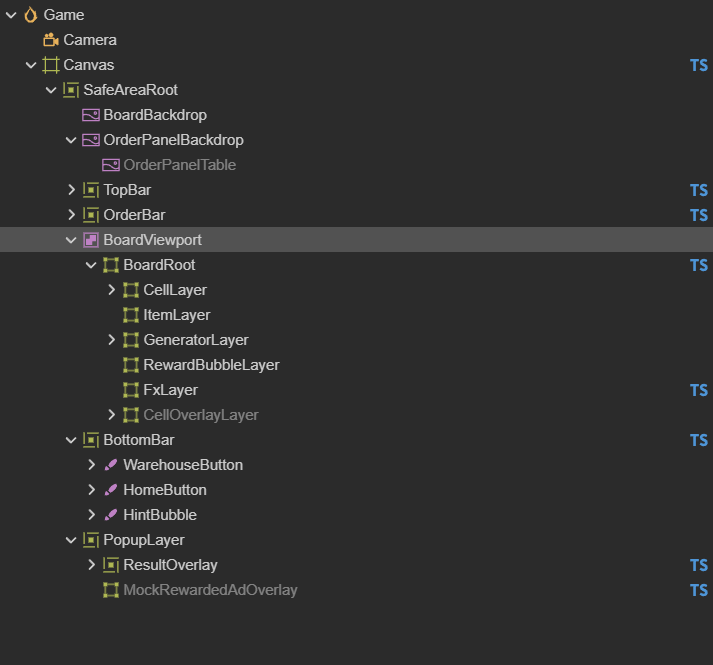Click the Canvas node frame icon
Viewport: 713px width, 665px height.
point(50,65)
